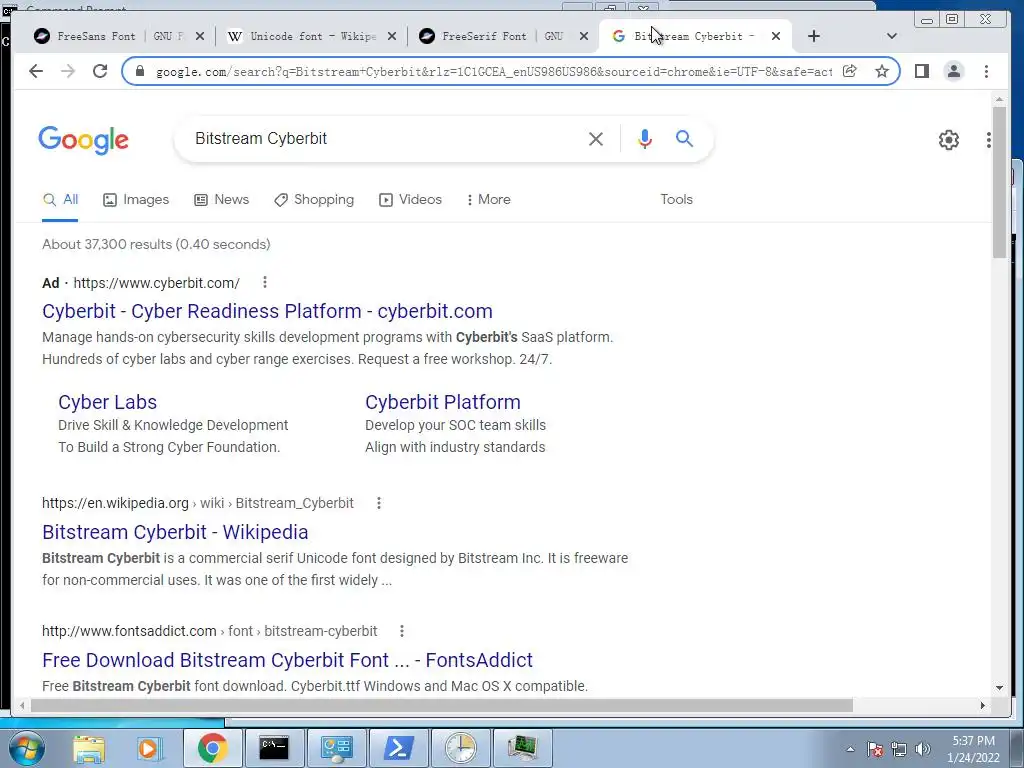Close the Unicode font Wikipedia tab
The width and height of the screenshot is (1024, 768).
click(392, 37)
